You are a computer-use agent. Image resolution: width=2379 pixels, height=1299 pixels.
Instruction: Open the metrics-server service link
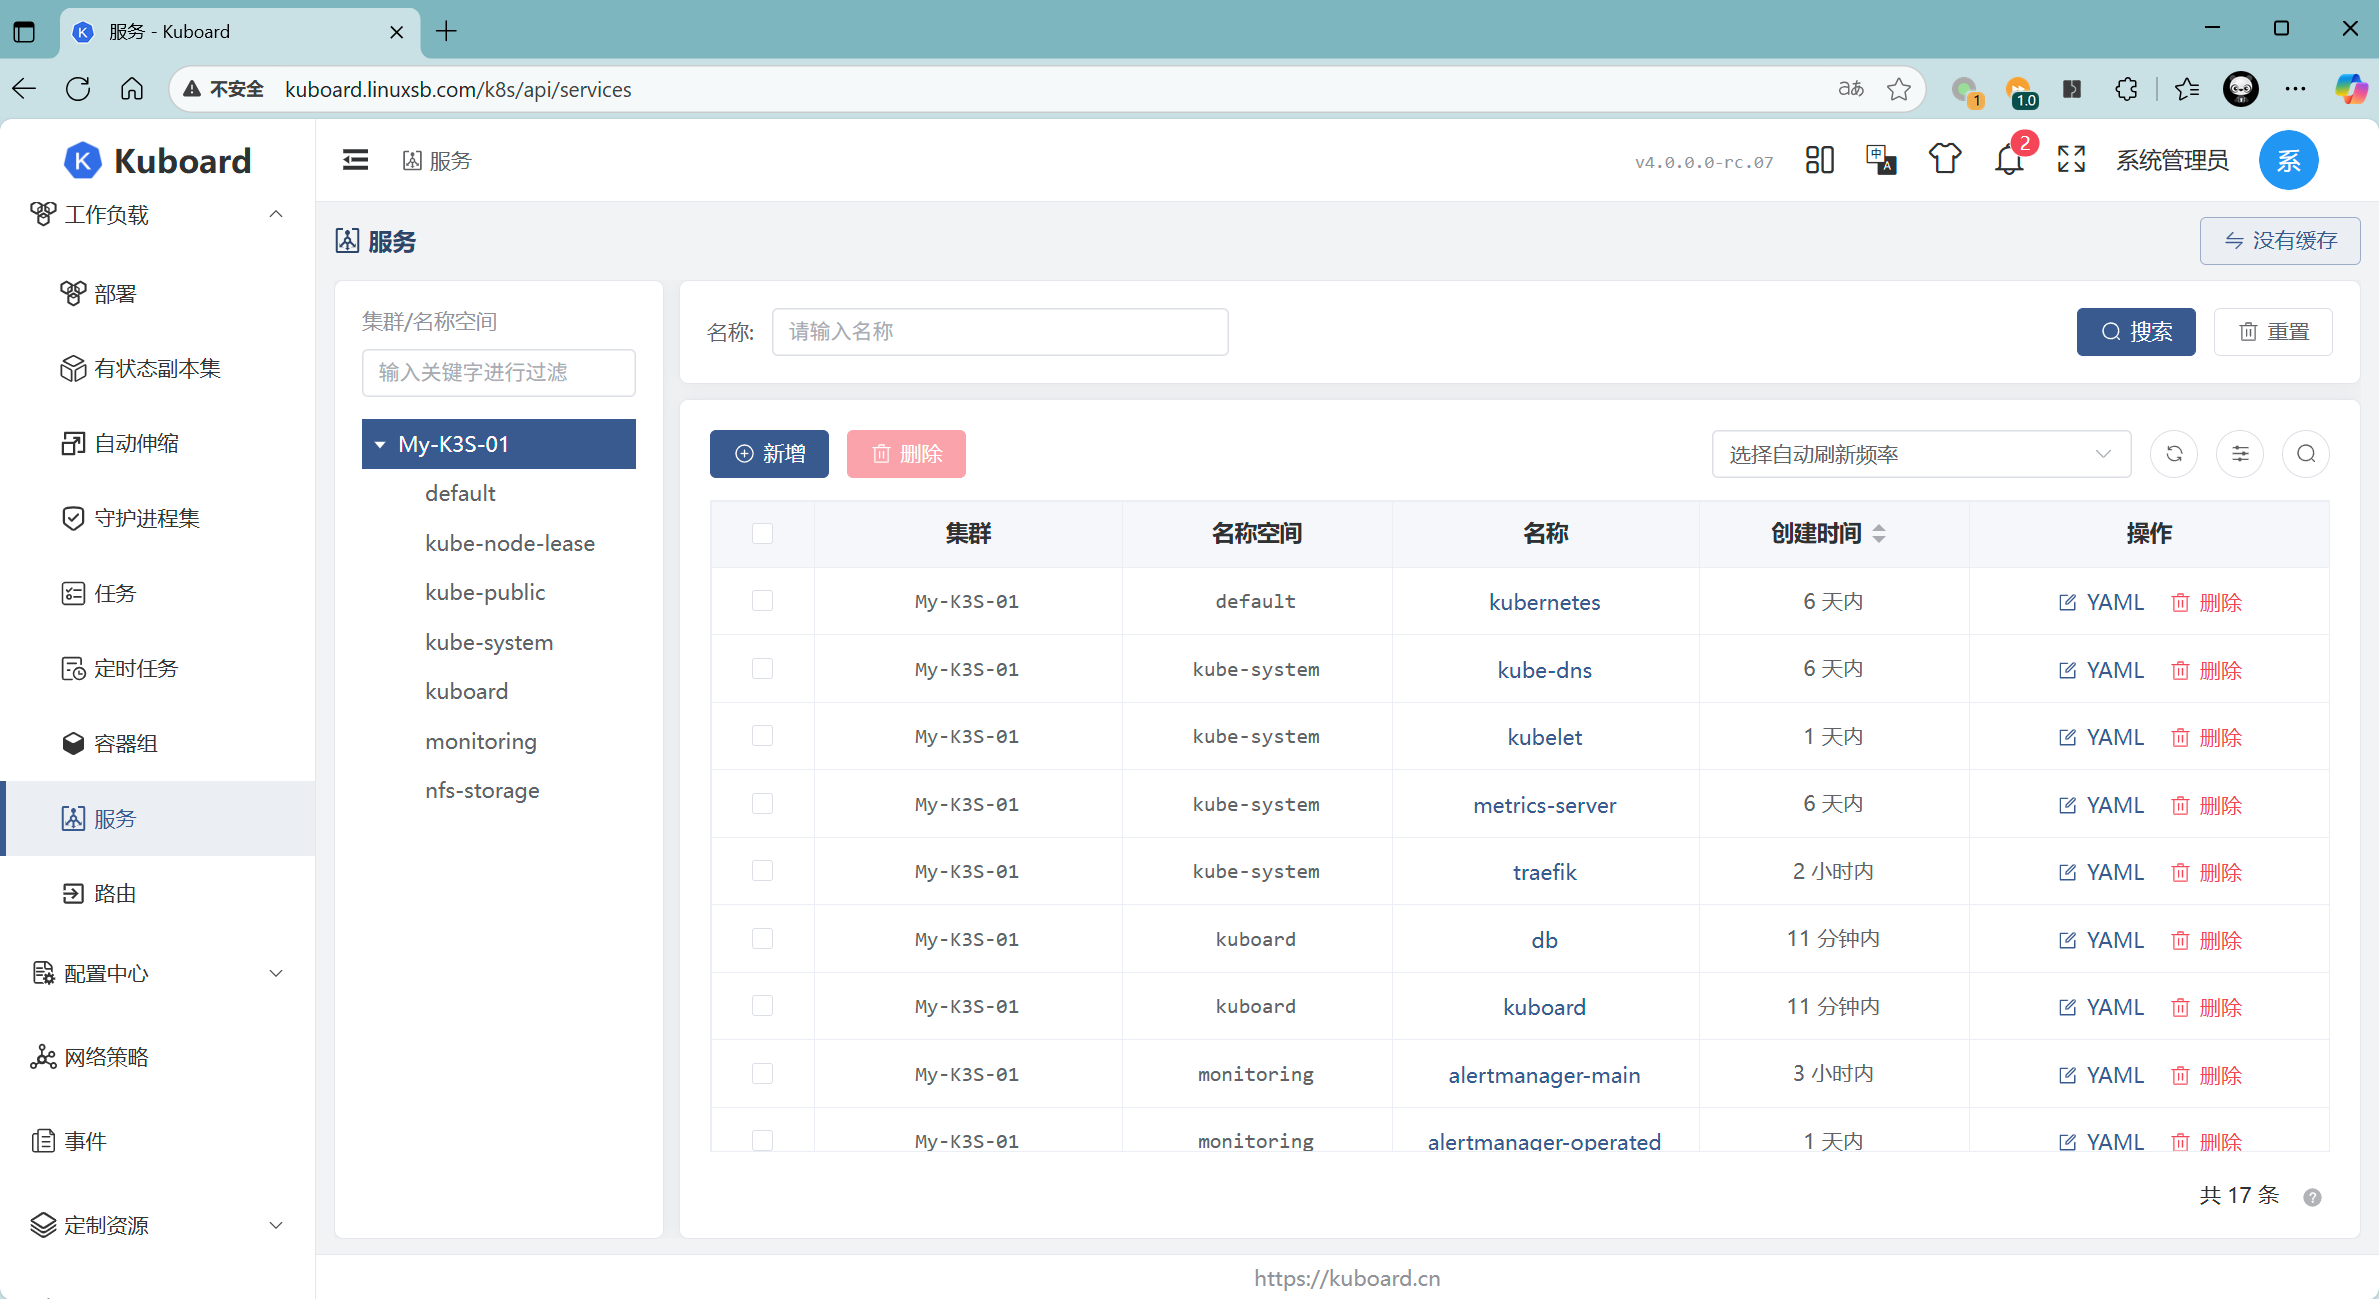(x=1544, y=805)
